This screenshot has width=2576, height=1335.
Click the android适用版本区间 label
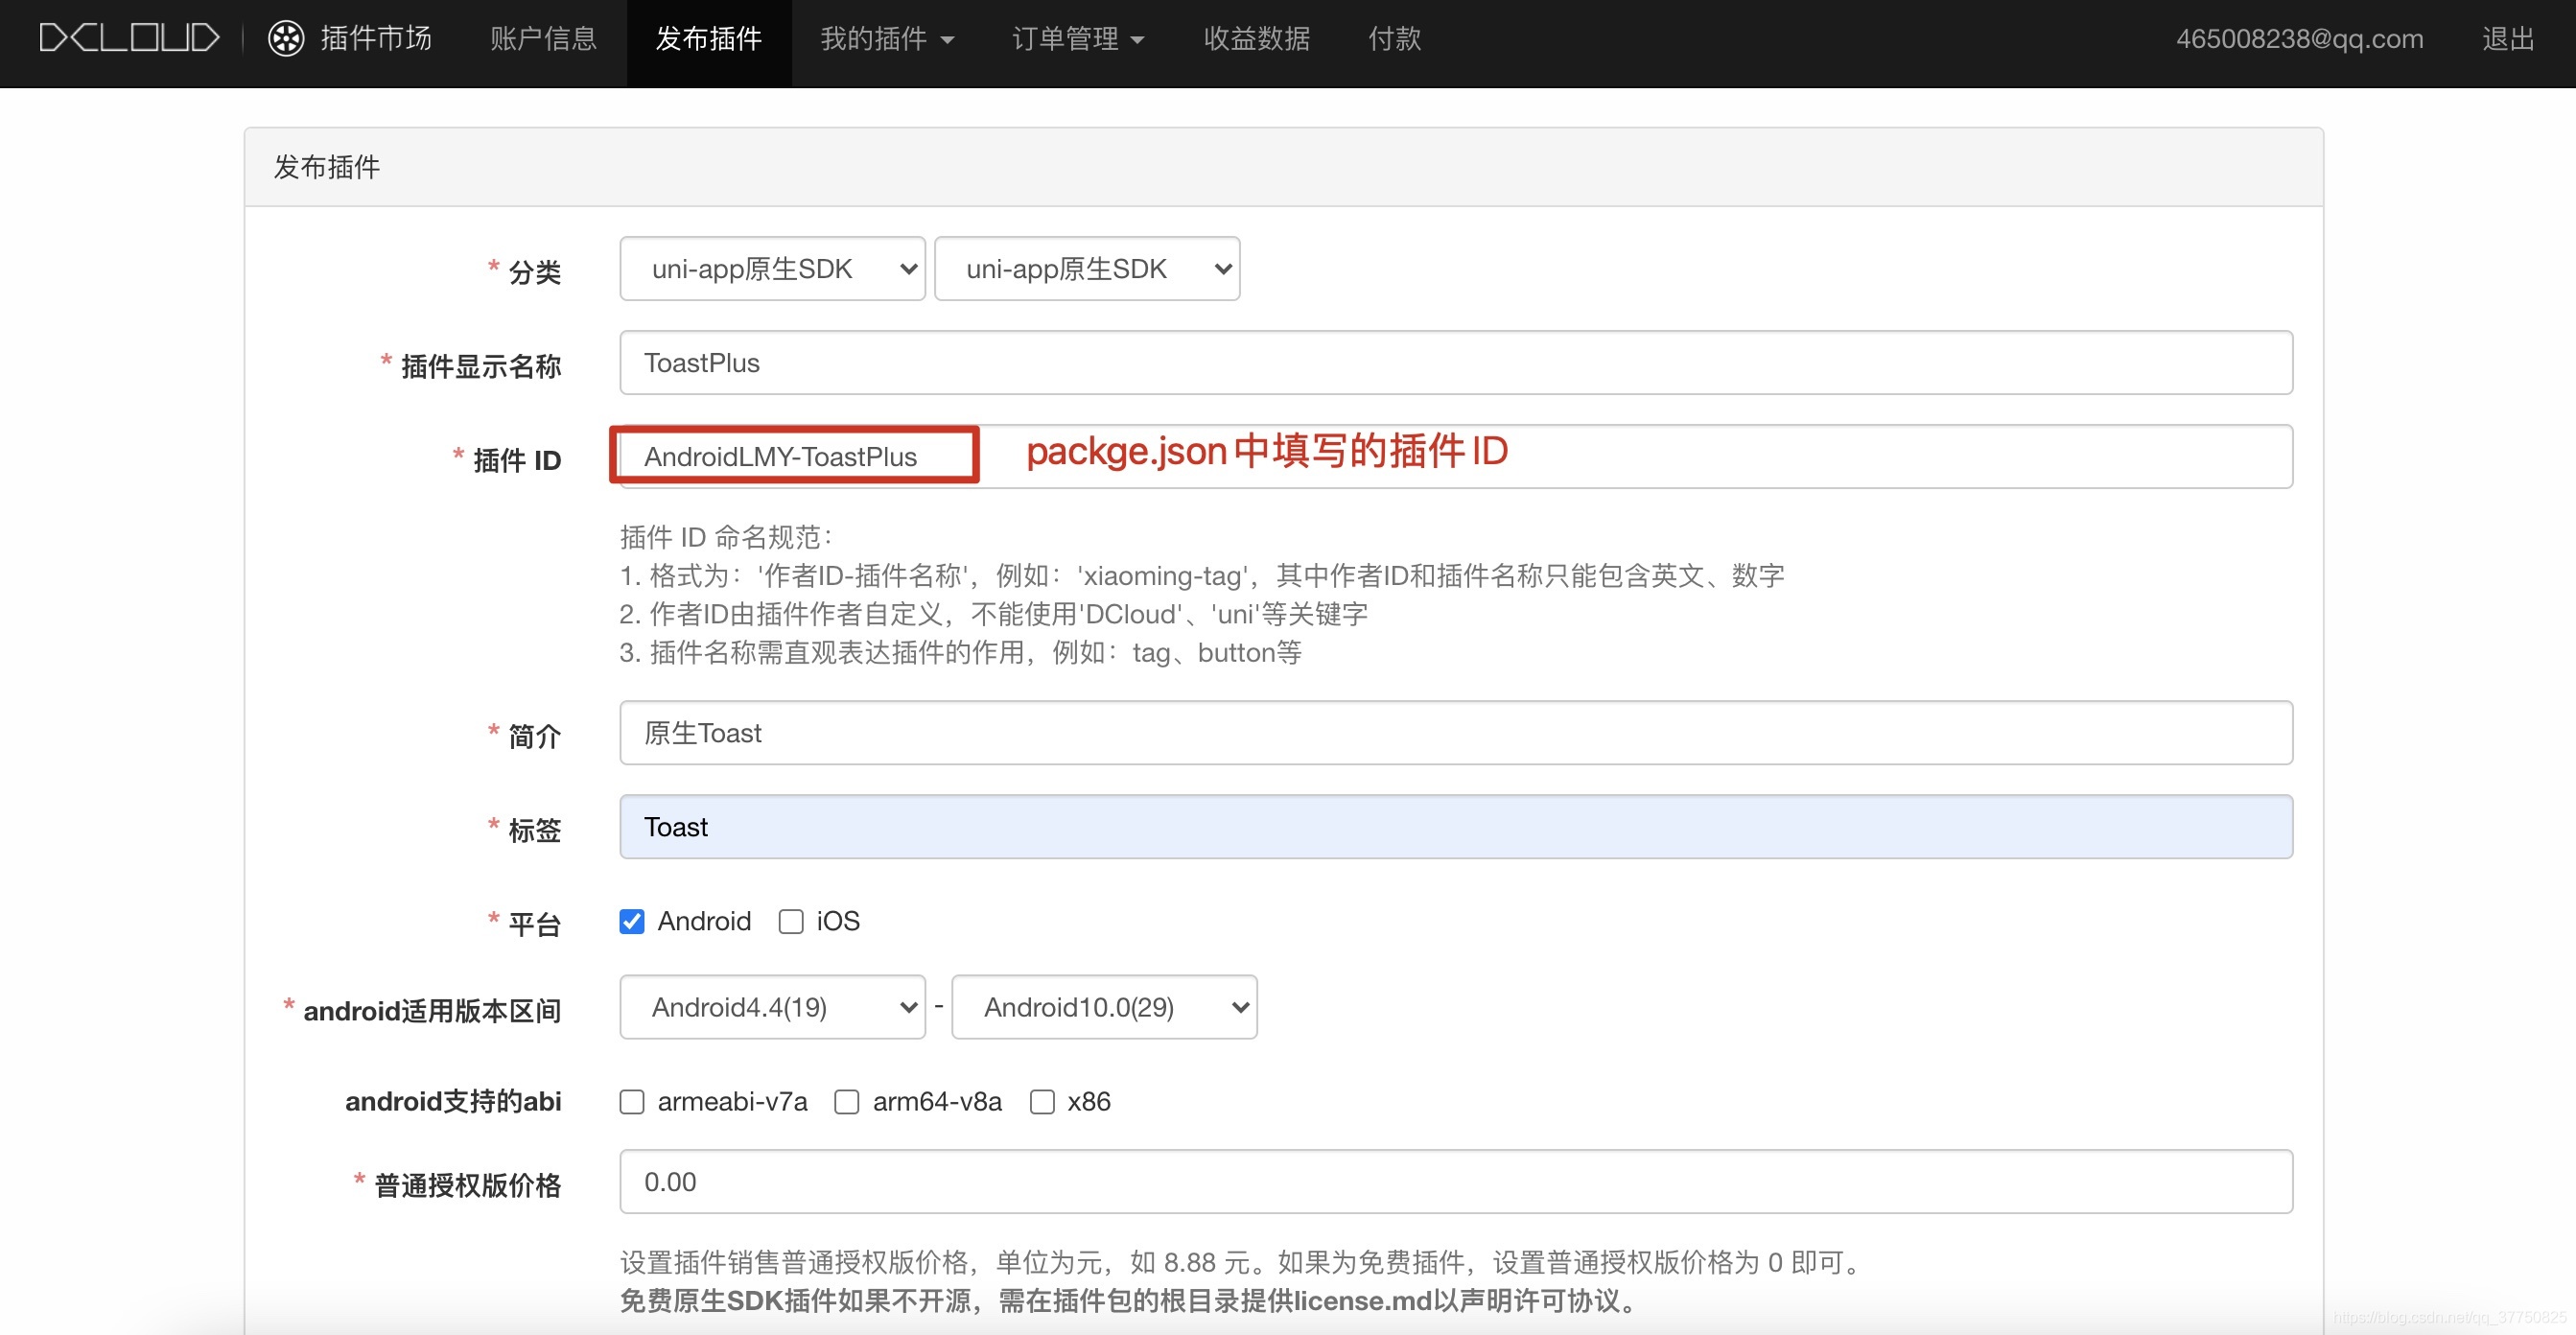click(432, 1011)
